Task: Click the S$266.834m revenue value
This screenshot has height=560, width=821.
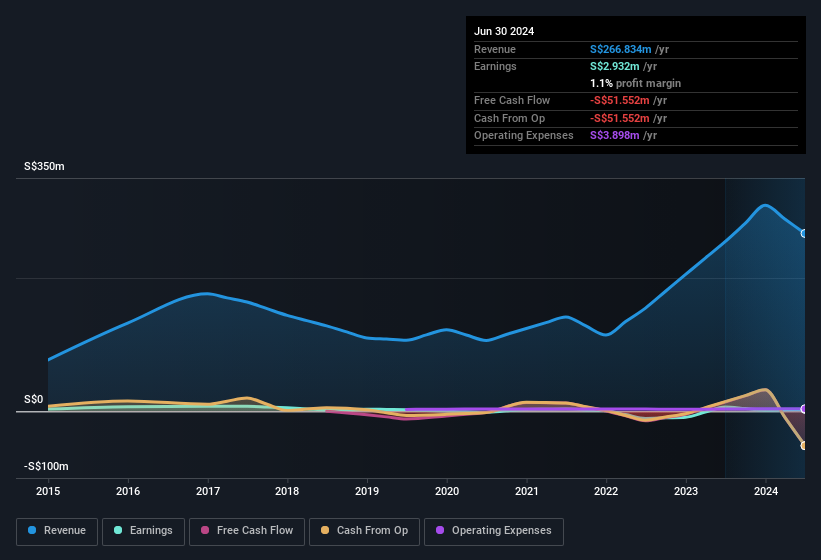Action: tap(620, 49)
